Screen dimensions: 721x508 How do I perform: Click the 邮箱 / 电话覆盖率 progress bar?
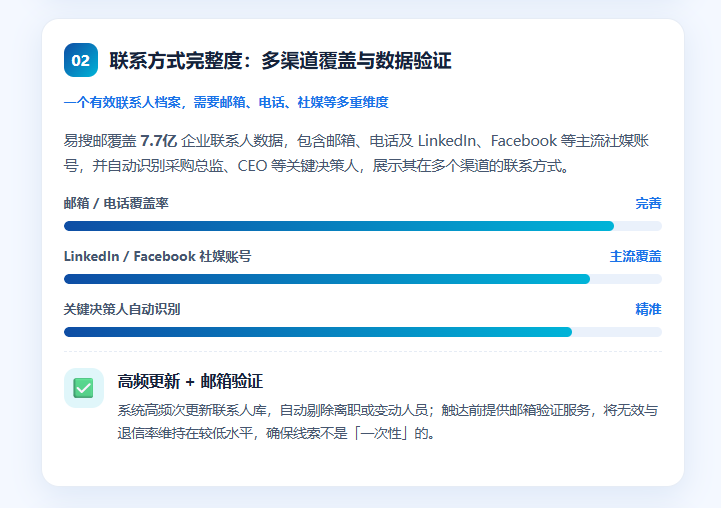[x=363, y=226]
